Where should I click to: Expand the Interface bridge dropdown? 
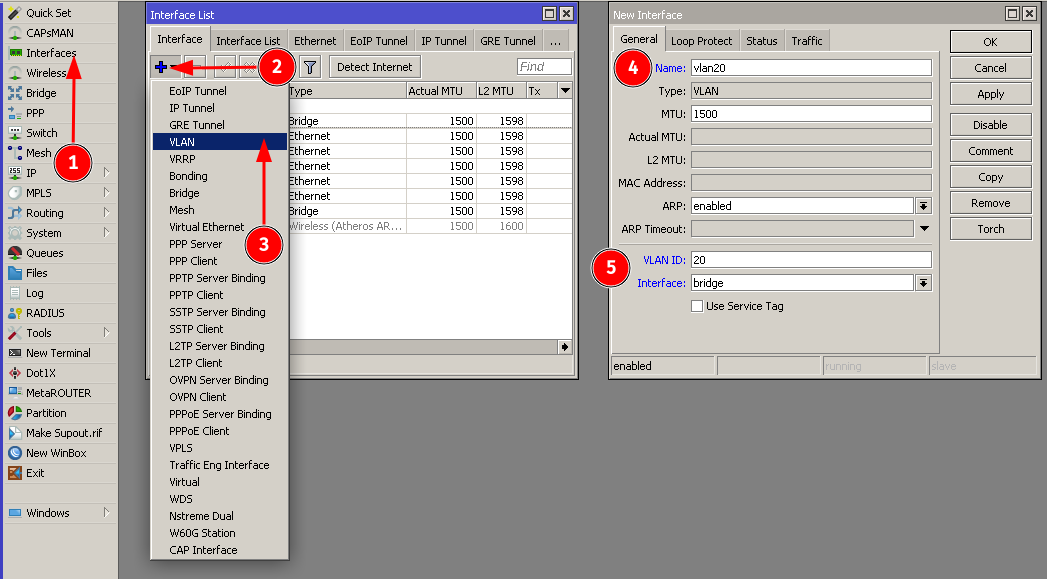click(923, 283)
